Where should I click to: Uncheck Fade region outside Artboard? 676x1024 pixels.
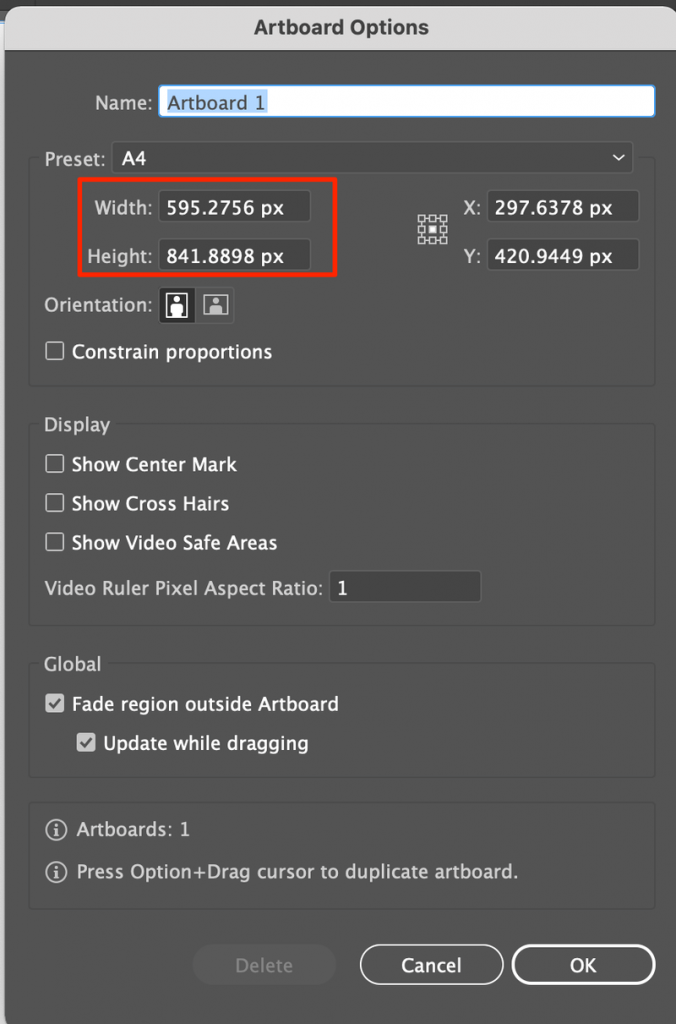click(55, 703)
